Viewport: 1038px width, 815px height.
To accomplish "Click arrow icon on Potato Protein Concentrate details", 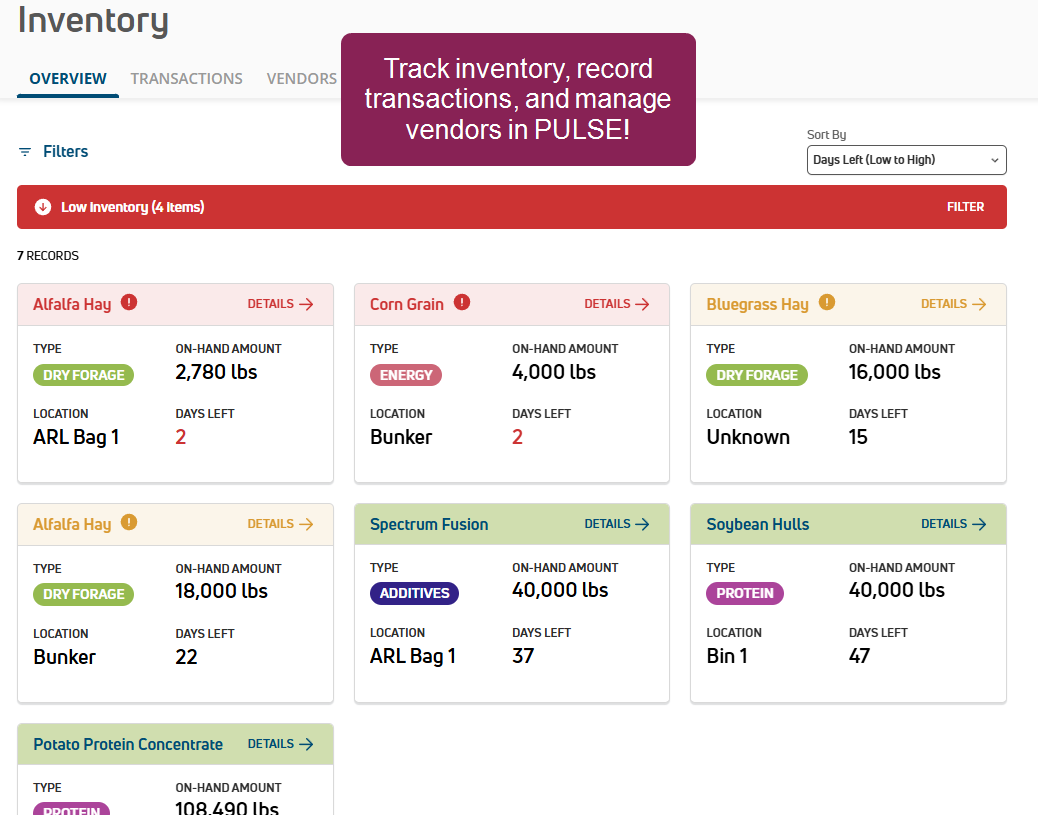I will 306,744.
